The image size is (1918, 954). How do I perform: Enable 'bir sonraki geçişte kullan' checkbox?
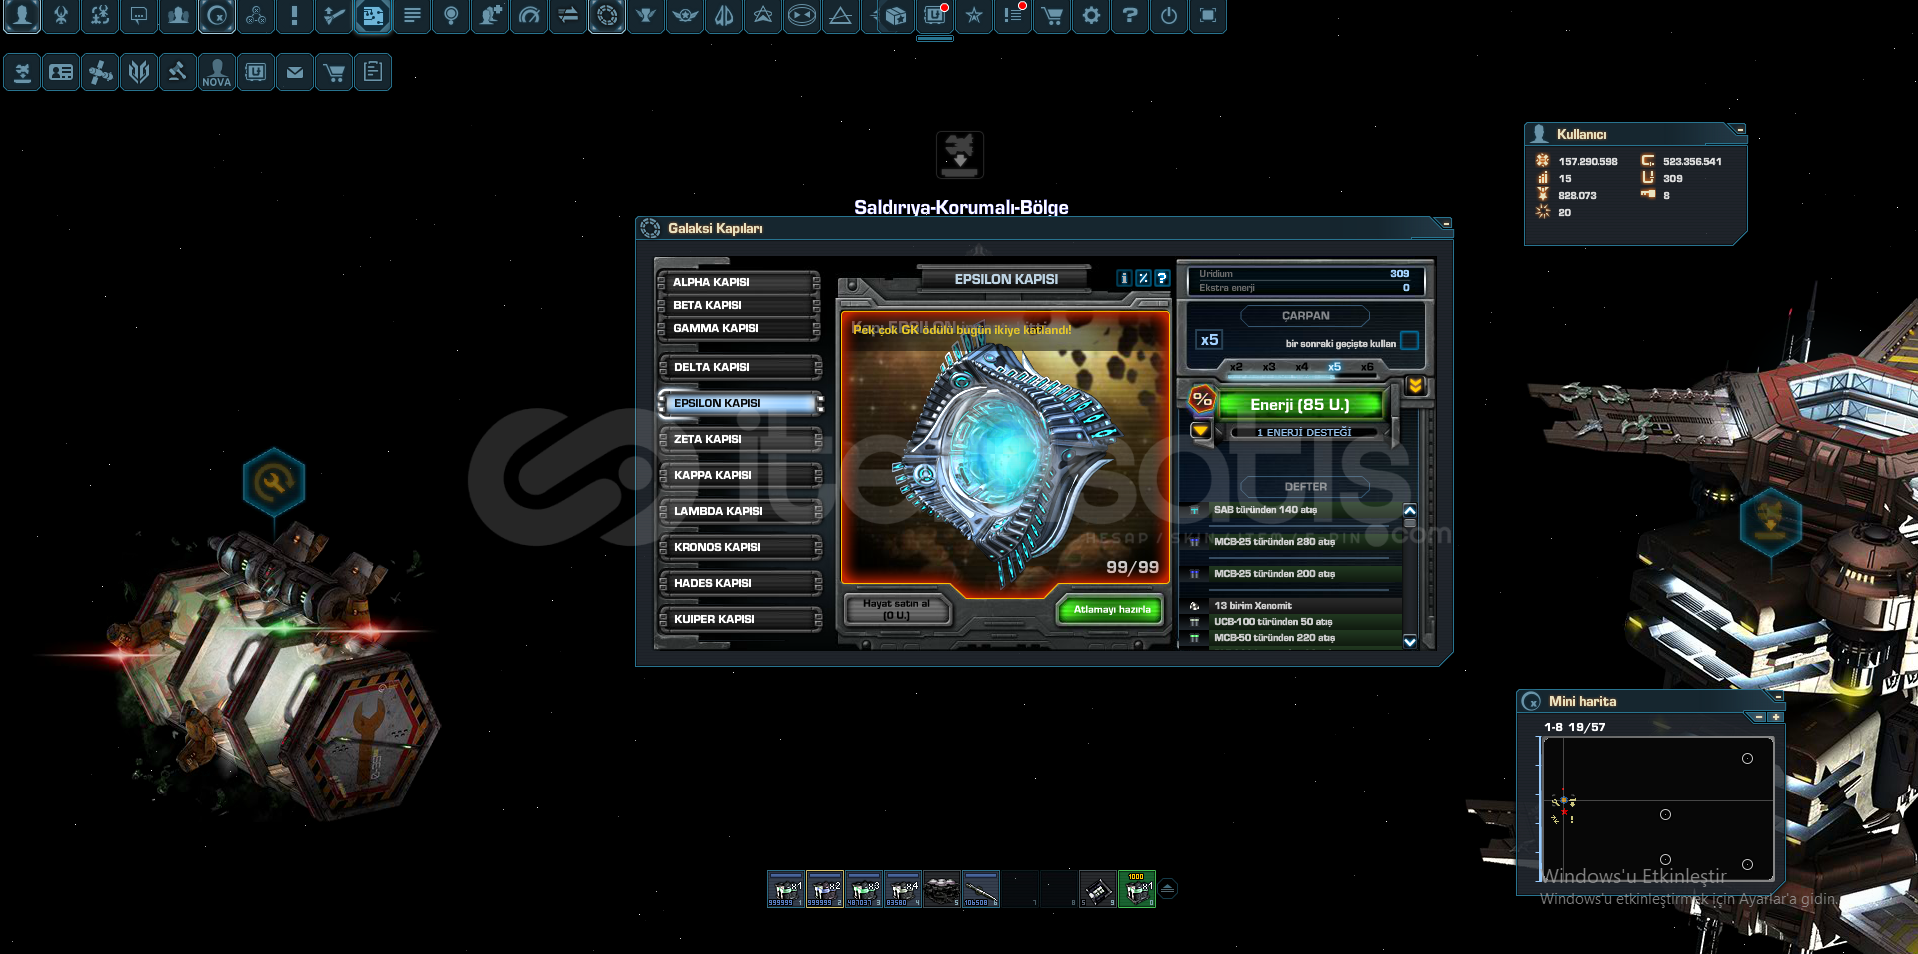point(1409,341)
